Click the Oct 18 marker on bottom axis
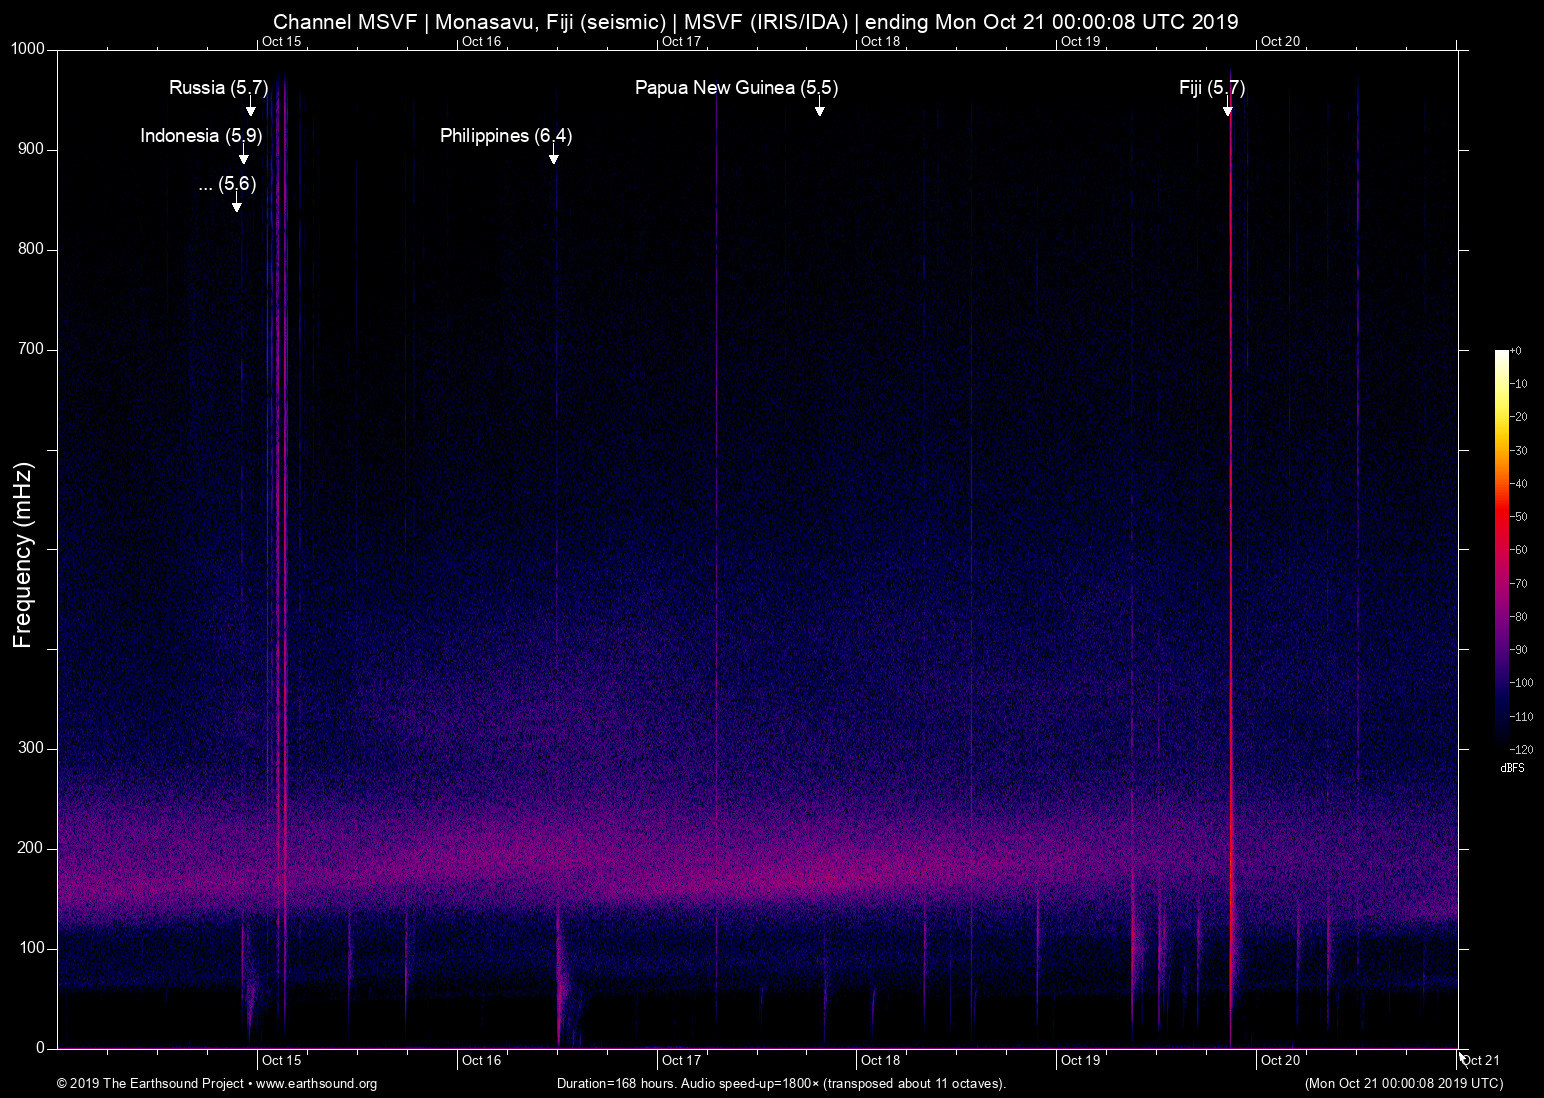1544x1098 pixels. pos(880,1060)
